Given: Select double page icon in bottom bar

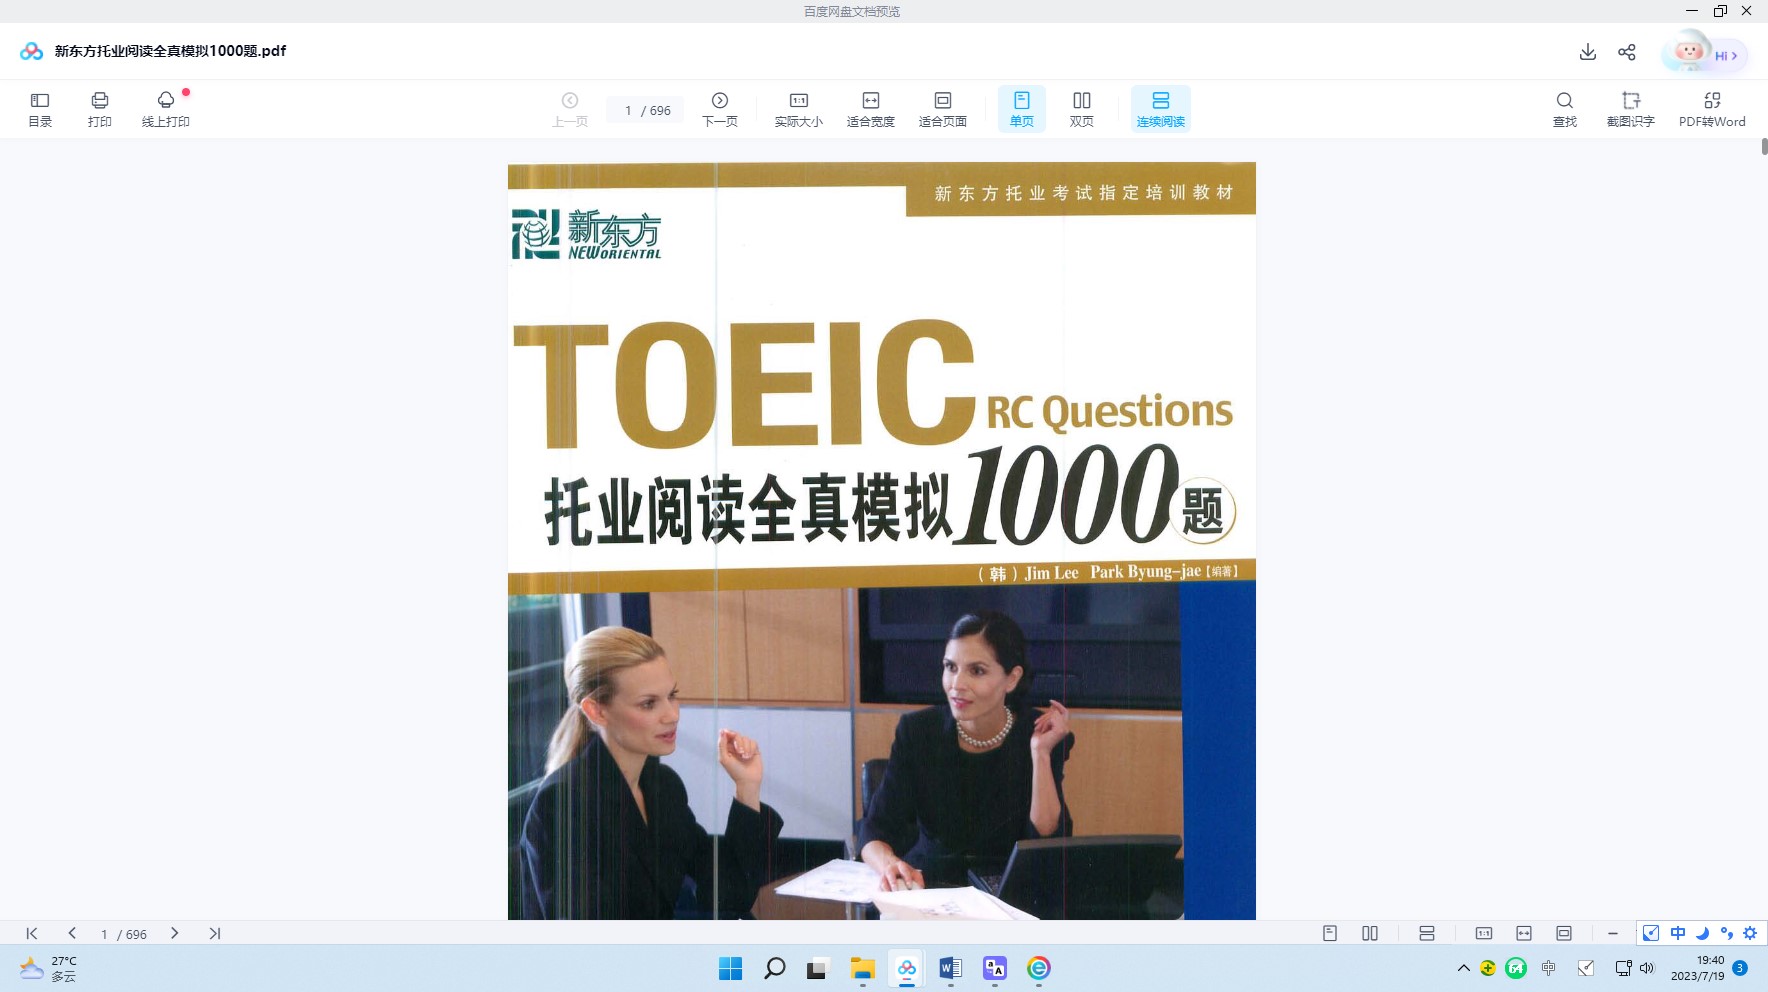Looking at the screenshot, I should click(1370, 933).
